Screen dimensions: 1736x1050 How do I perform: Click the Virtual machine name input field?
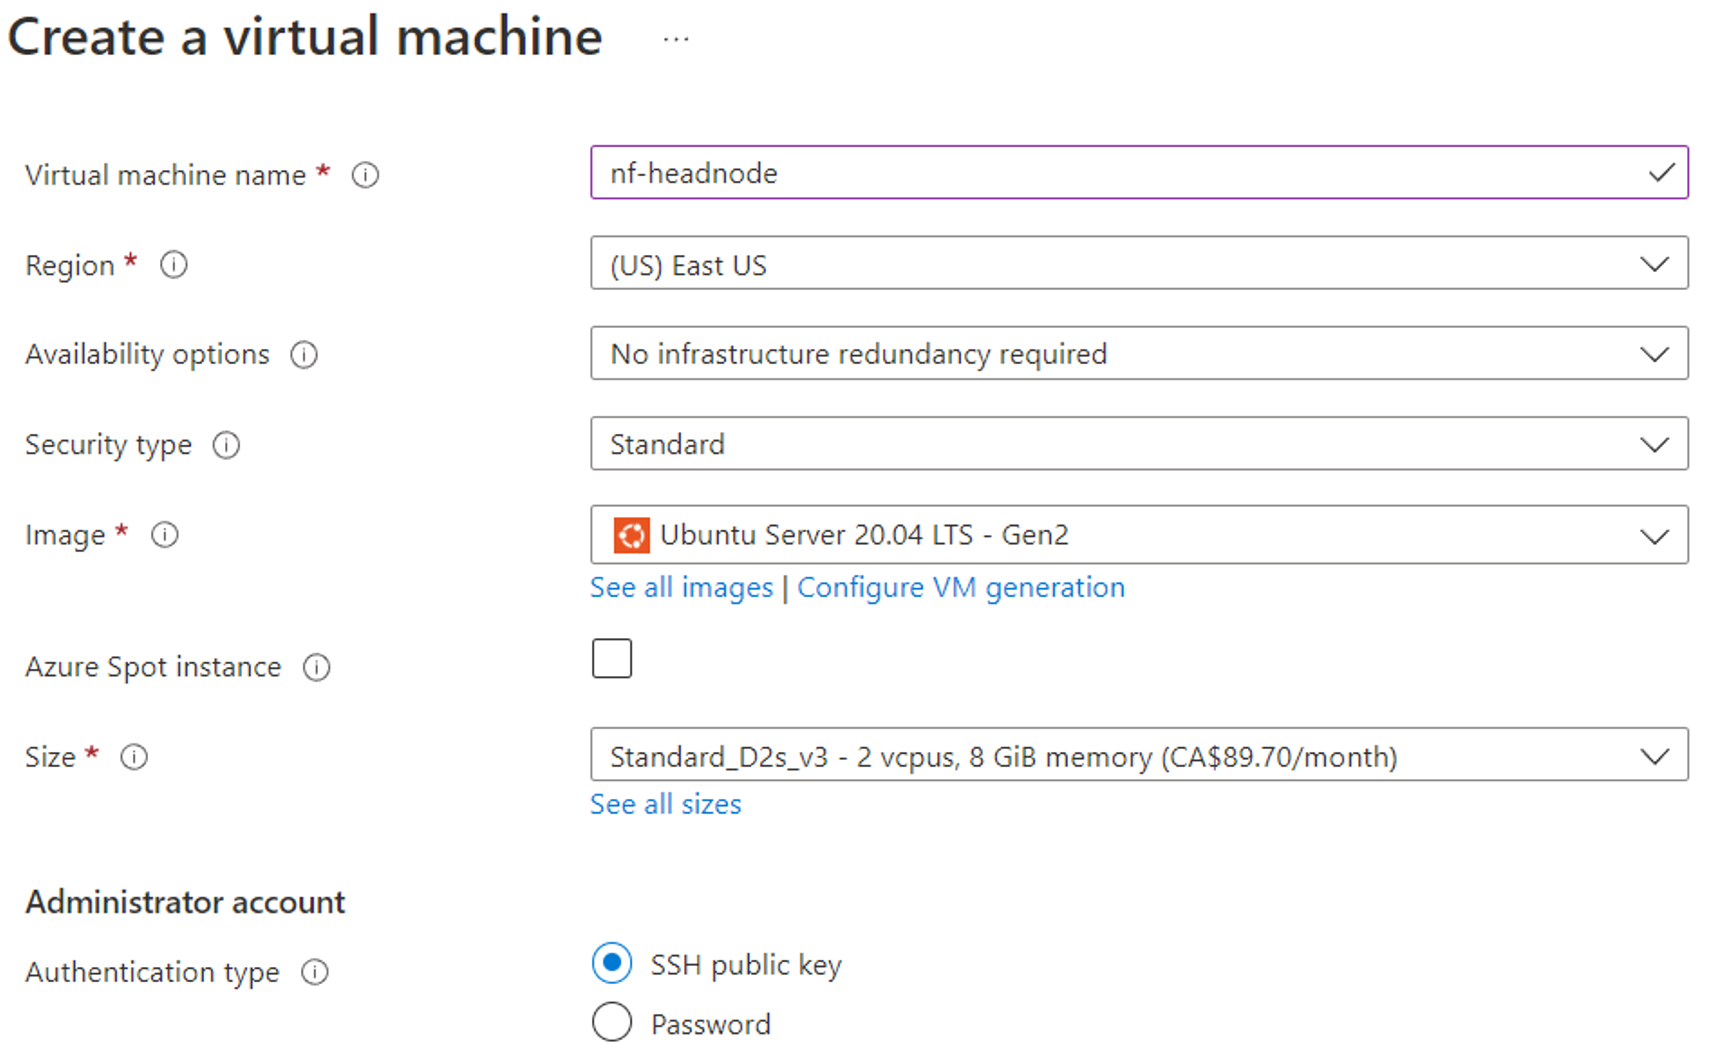pos(1120,173)
